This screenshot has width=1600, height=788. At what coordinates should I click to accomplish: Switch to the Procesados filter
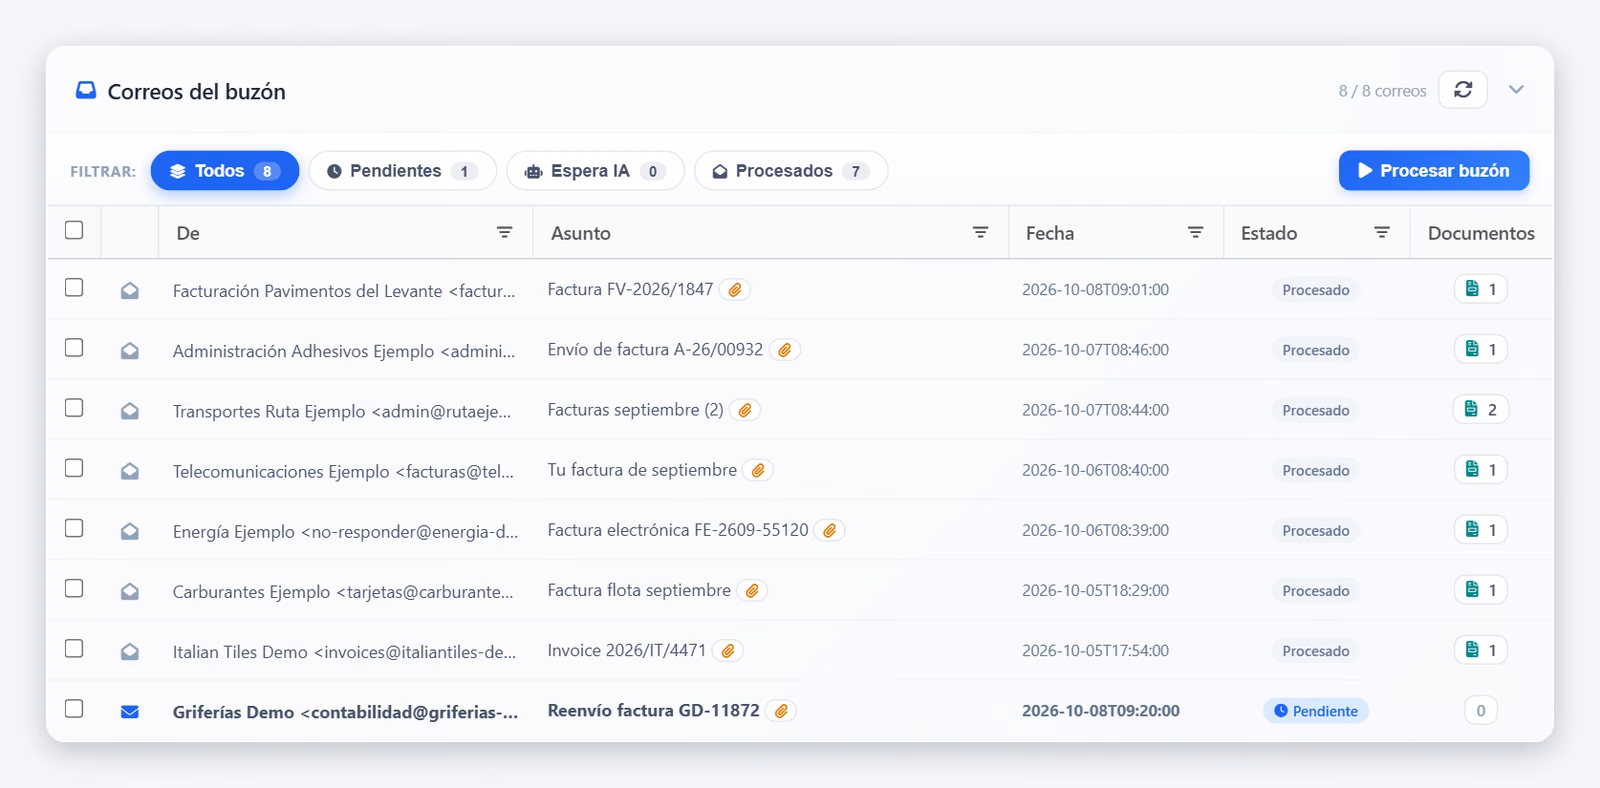[x=791, y=171]
